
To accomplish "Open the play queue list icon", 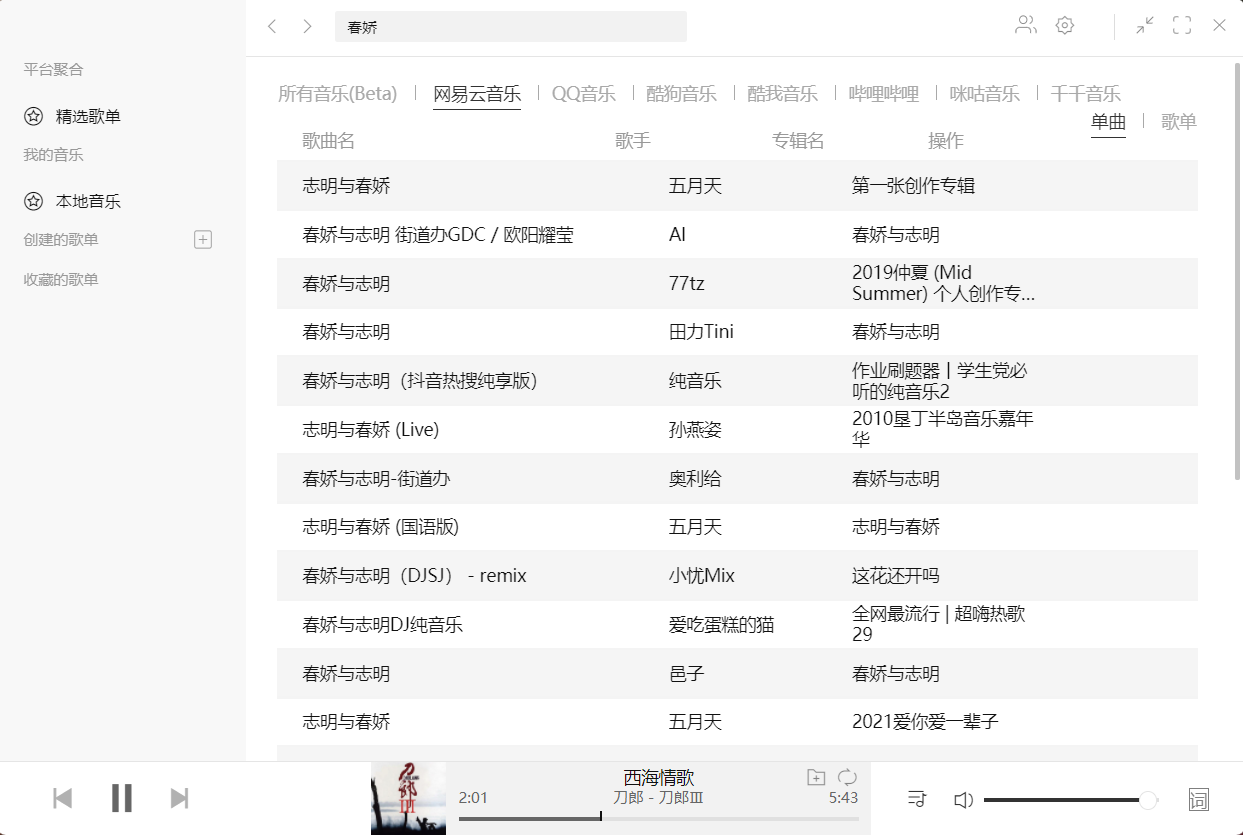I will click(x=917, y=799).
